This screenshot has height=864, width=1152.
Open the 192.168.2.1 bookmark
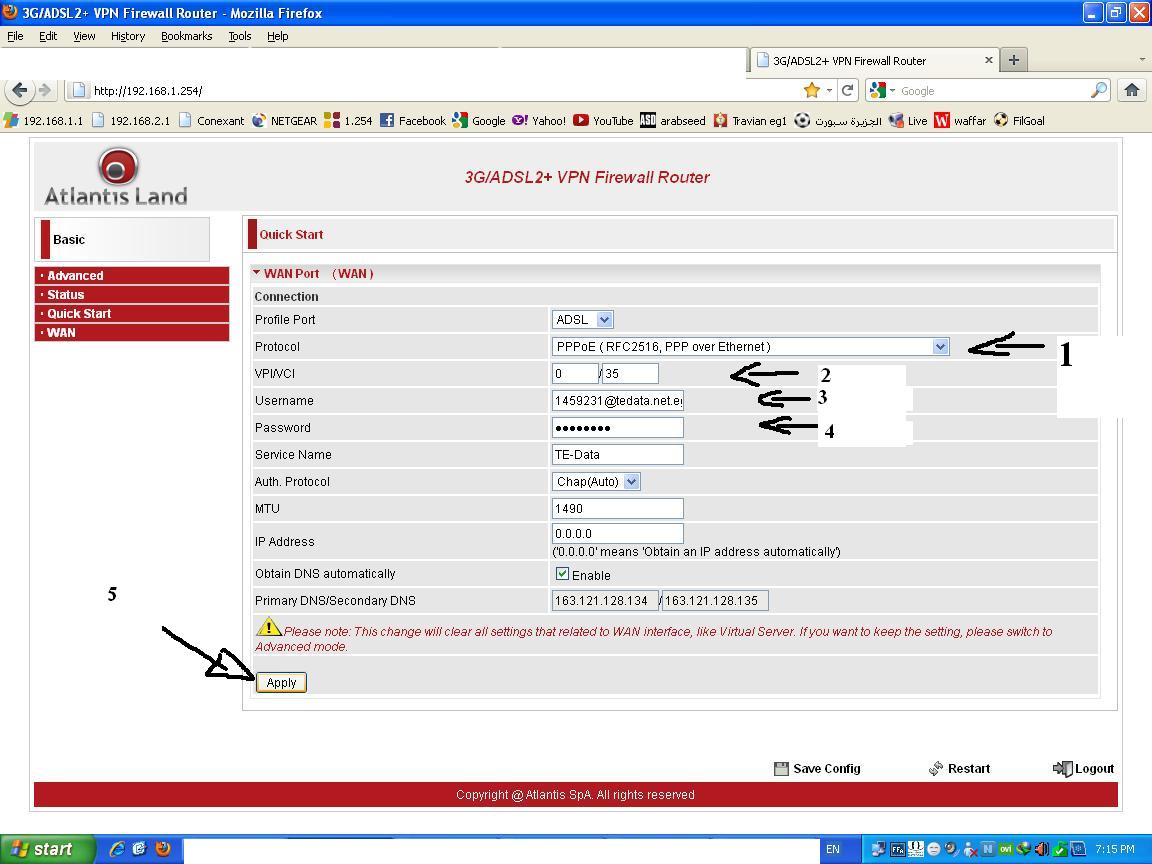[131, 120]
